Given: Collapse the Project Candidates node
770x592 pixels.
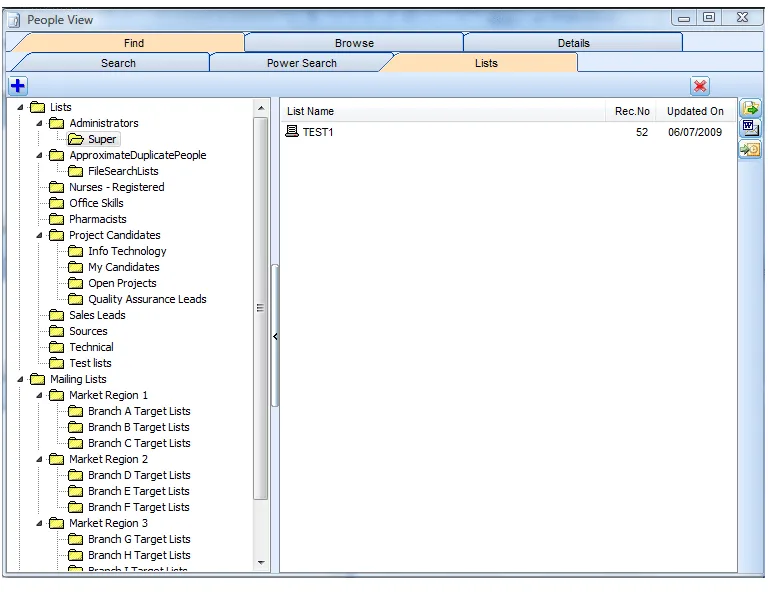Looking at the screenshot, I should tap(39, 235).
